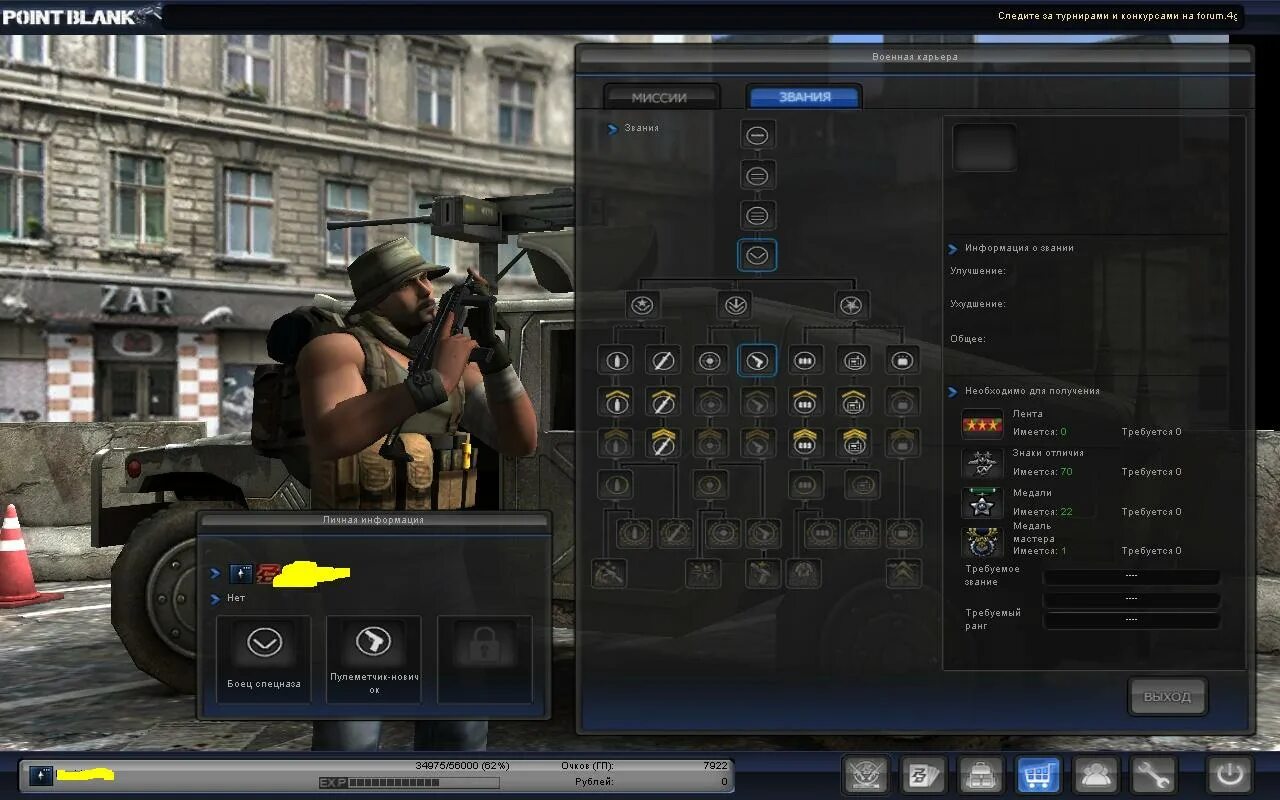This screenshot has height=800, width=1280.
Task: Click the Необходимо для получения heading
Action: click(1032, 391)
